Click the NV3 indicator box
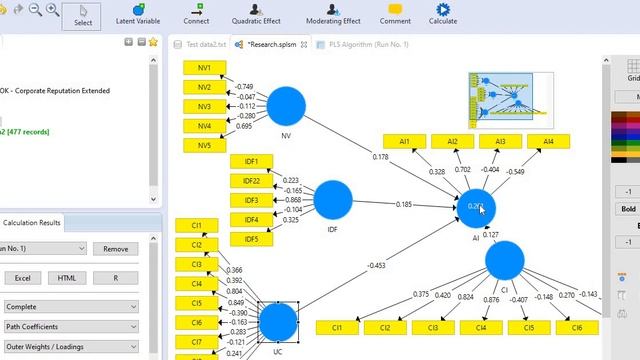The width and height of the screenshot is (640, 360). pos(204,107)
